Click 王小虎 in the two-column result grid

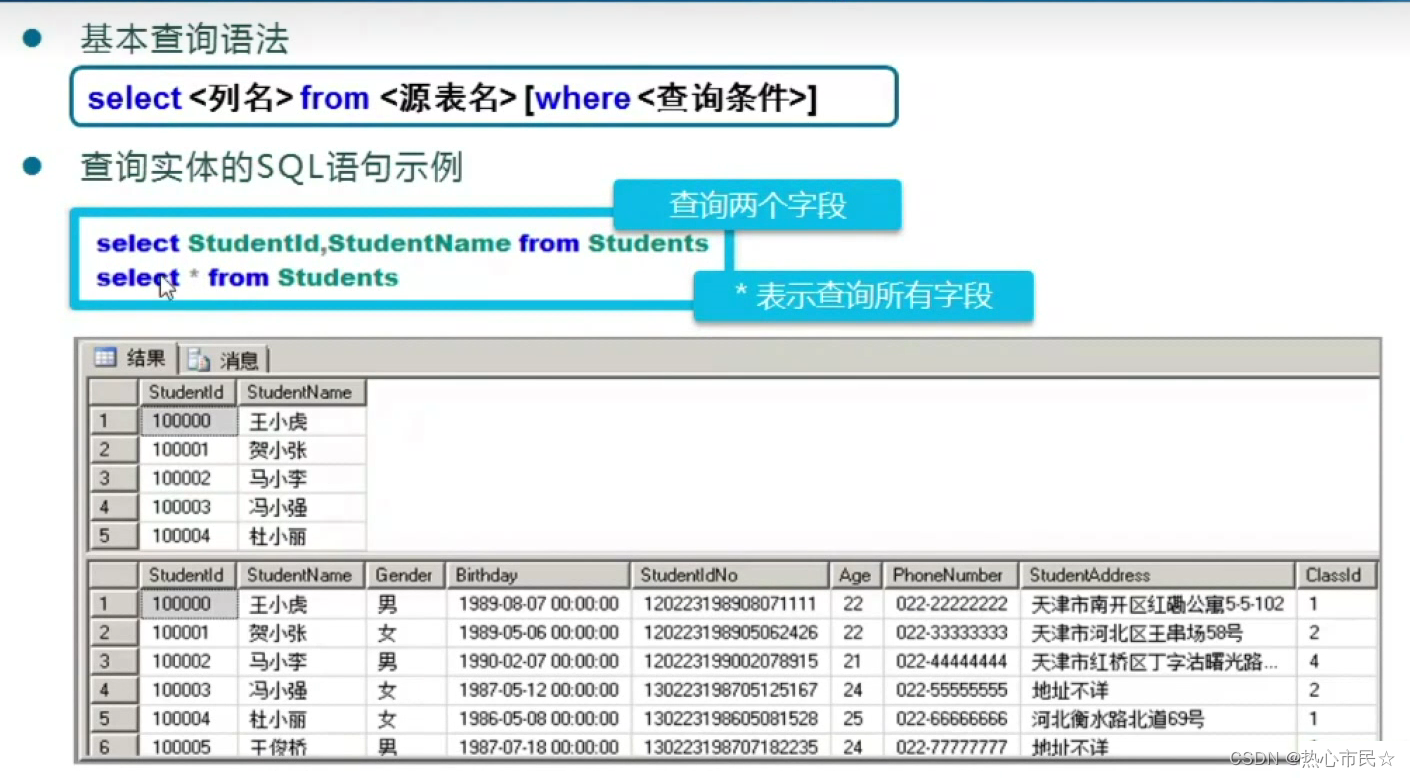point(300,421)
